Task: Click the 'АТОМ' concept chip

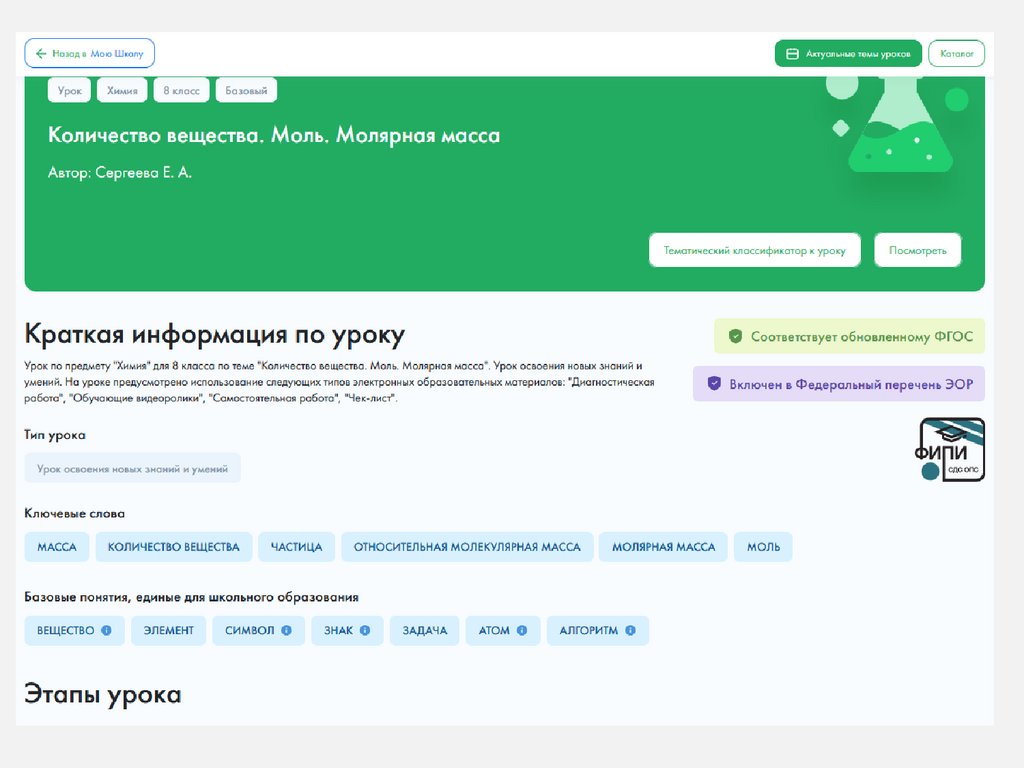Action: pos(503,630)
